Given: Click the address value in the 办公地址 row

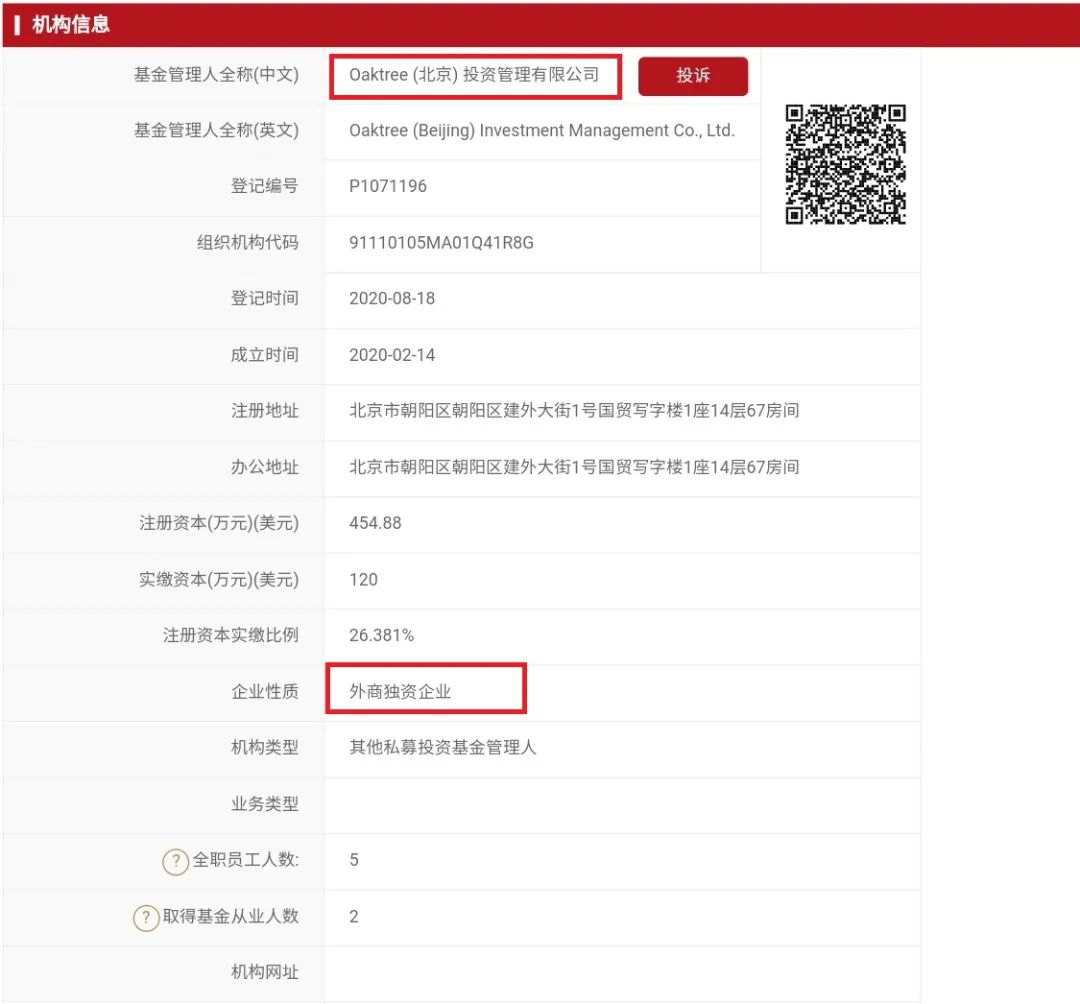Looking at the screenshot, I should pyautogui.click(x=573, y=467).
